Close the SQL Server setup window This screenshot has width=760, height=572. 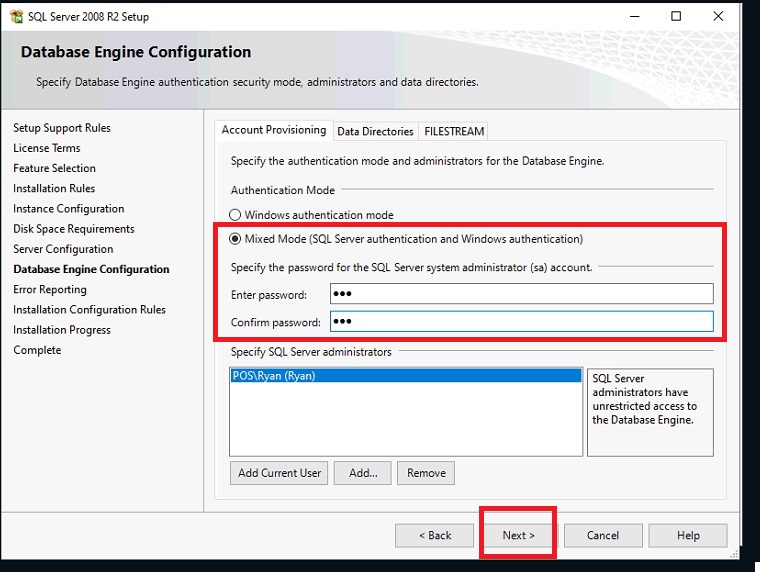tap(719, 17)
